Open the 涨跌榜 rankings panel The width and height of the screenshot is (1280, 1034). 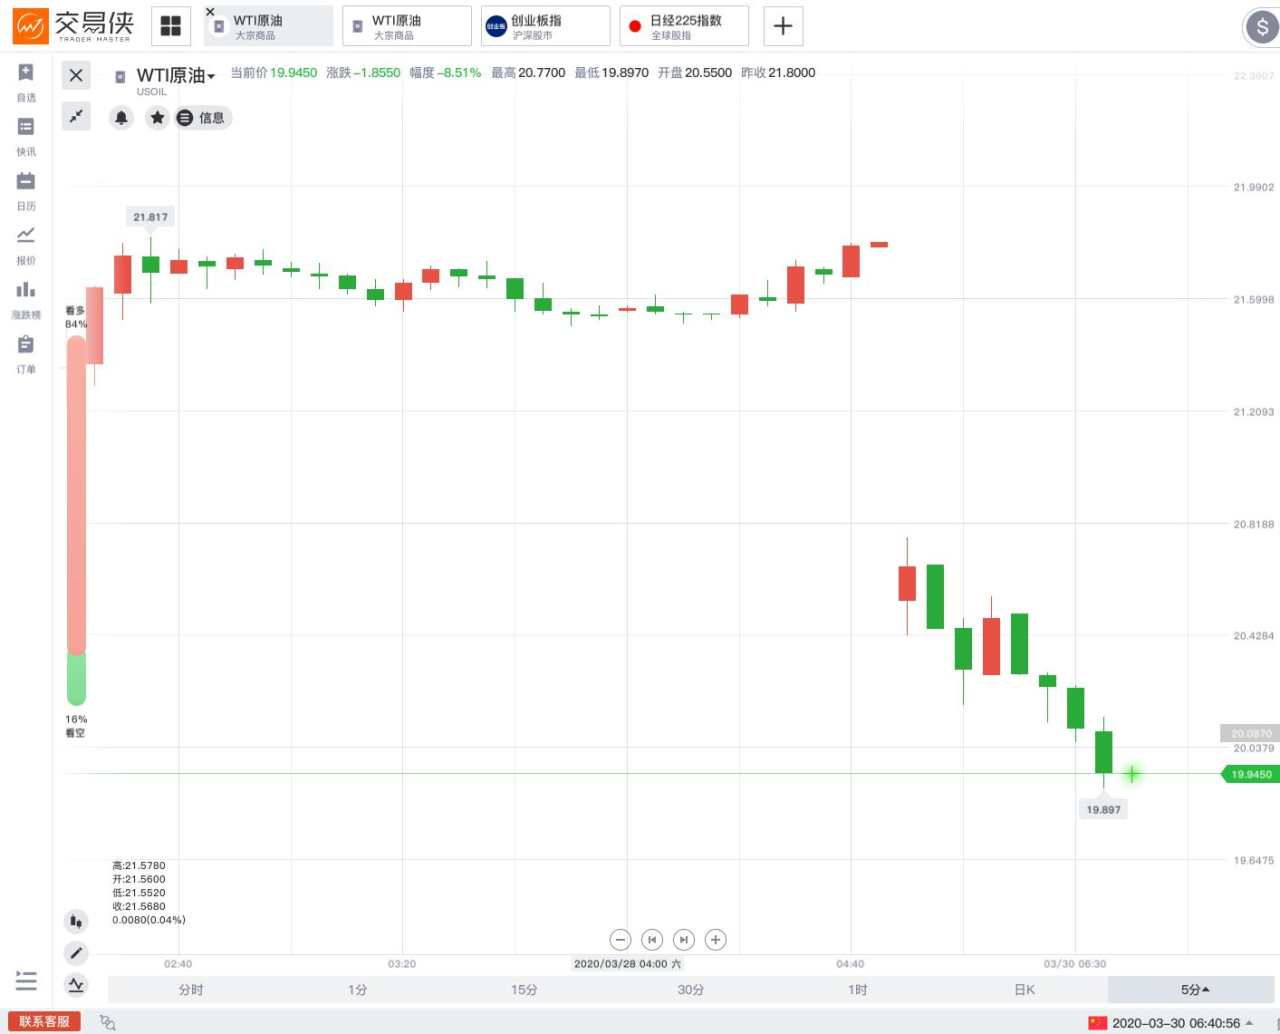click(x=25, y=297)
